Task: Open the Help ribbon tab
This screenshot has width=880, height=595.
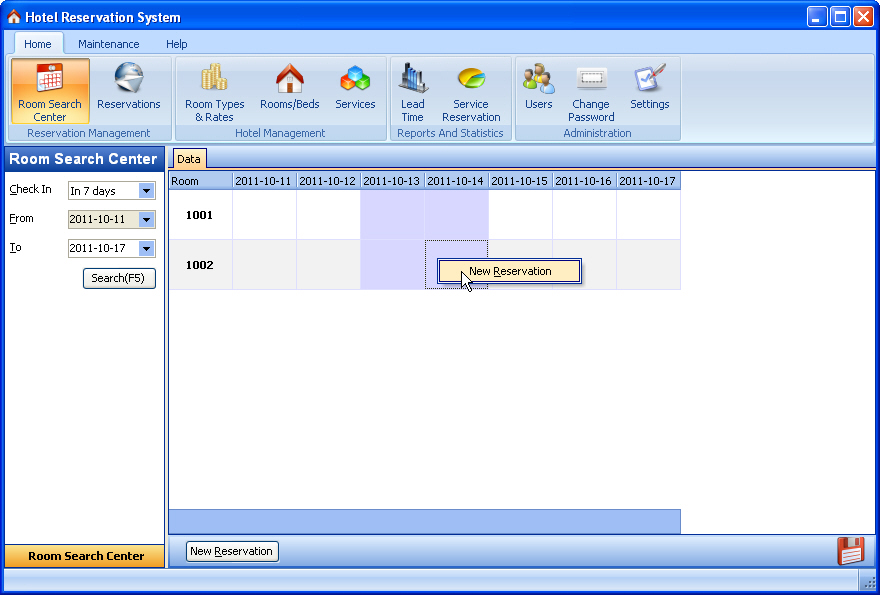Action: (177, 44)
